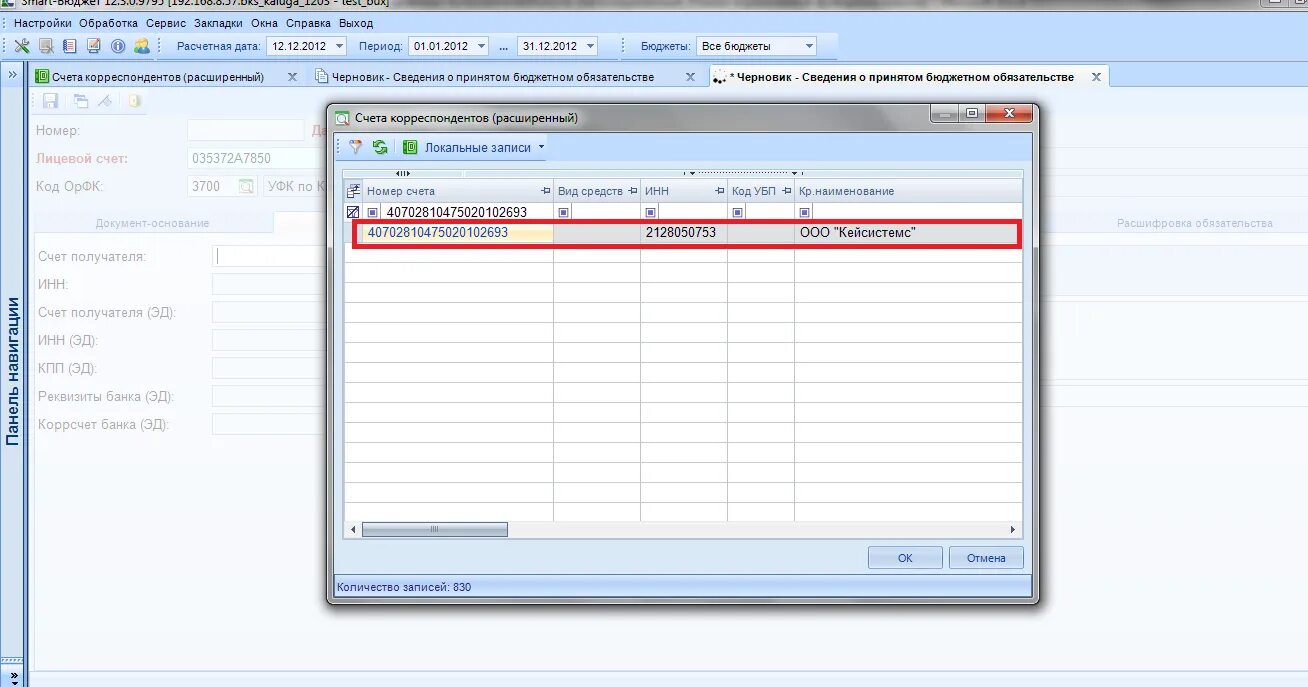Click the Номер input field in document form
The image size is (1308, 687).
point(246,130)
